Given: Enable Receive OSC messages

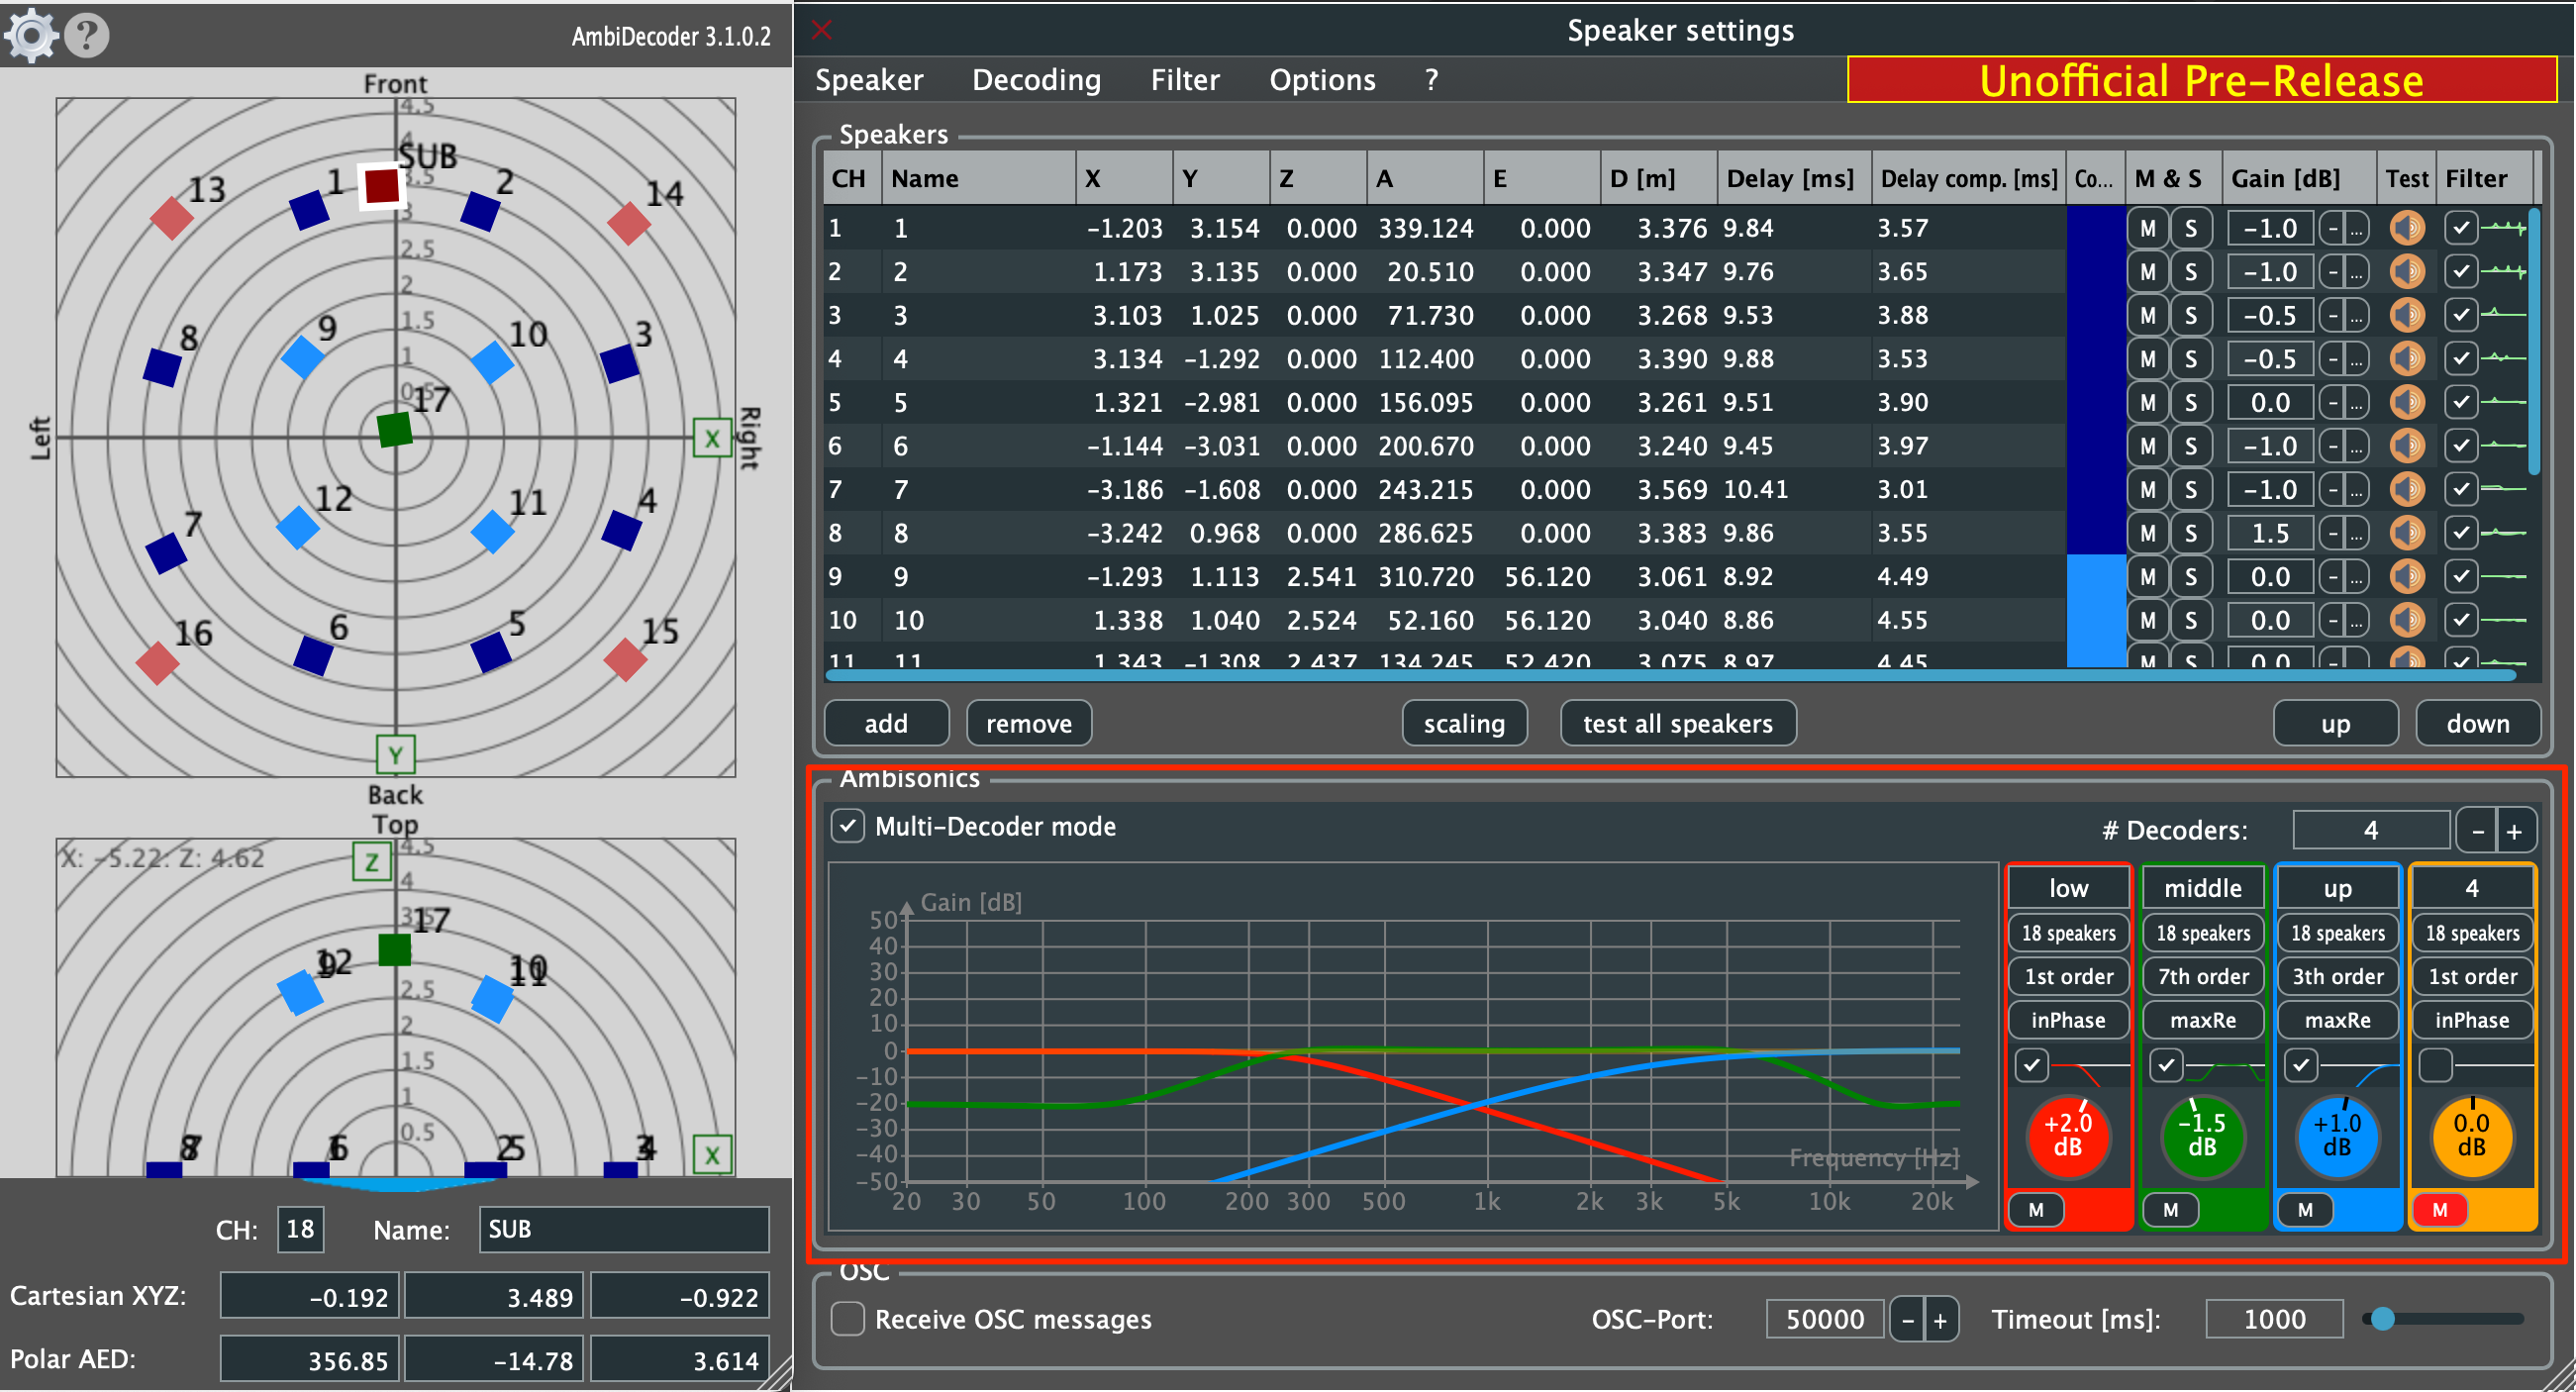Looking at the screenshot, I should coord(848,1319).
